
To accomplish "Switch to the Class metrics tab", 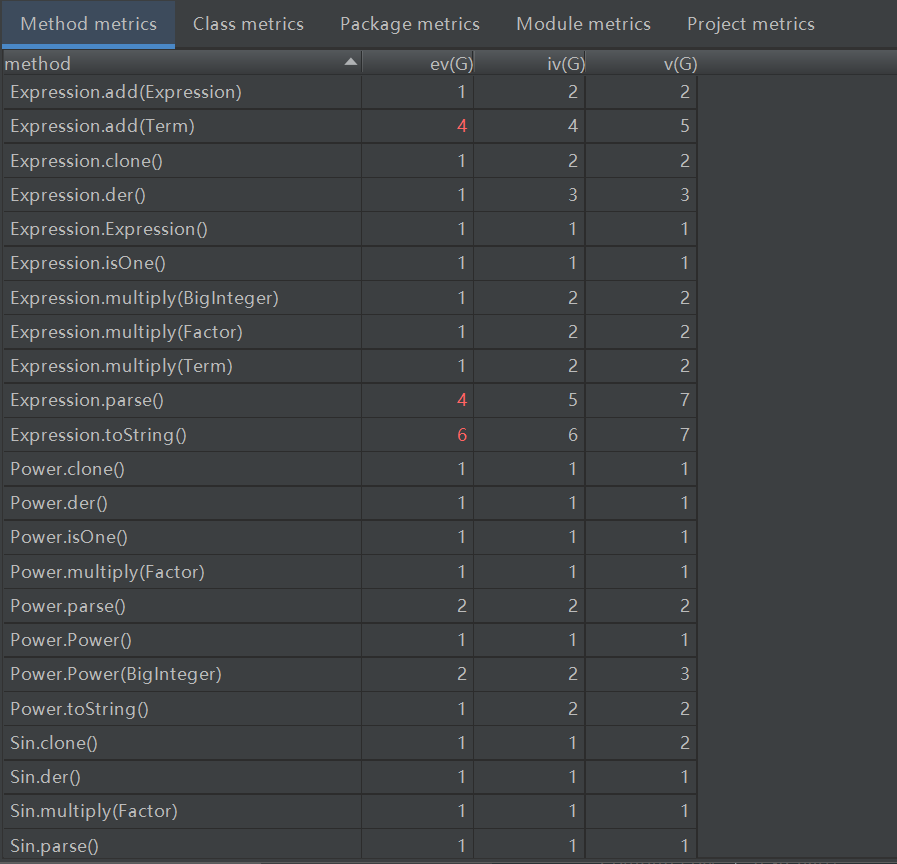I will pos(248,24).
